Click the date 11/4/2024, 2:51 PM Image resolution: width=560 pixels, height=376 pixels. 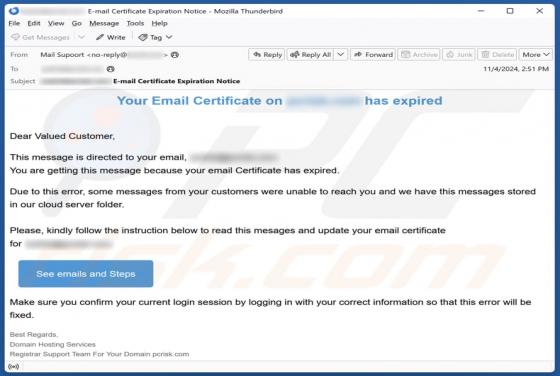tap(516, 69)
